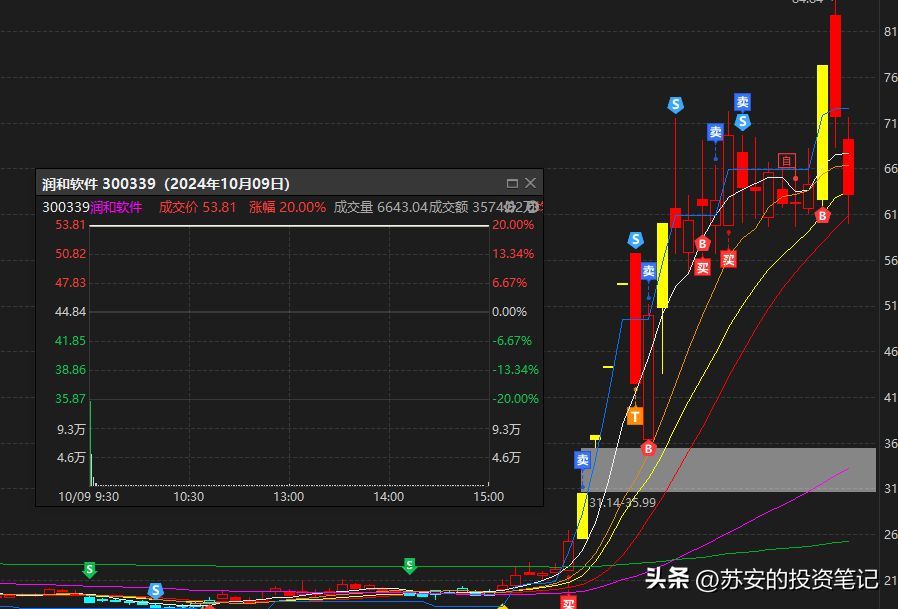
Task: Click the right-hand green S marker
Action: pos(409,566)
